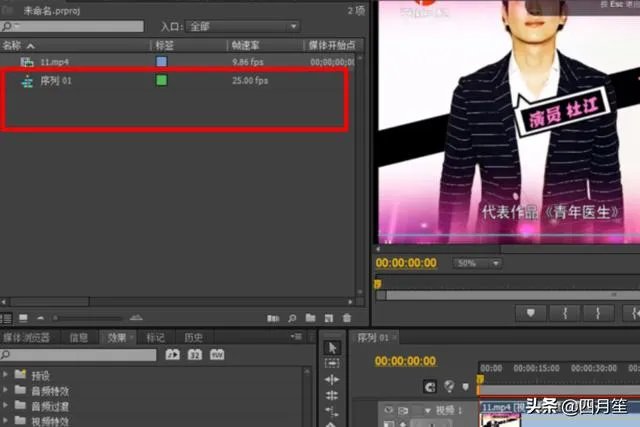The width and height of the screenshot is (640, 427).
Task: Switch Project panel to list view
Action: 7,318
